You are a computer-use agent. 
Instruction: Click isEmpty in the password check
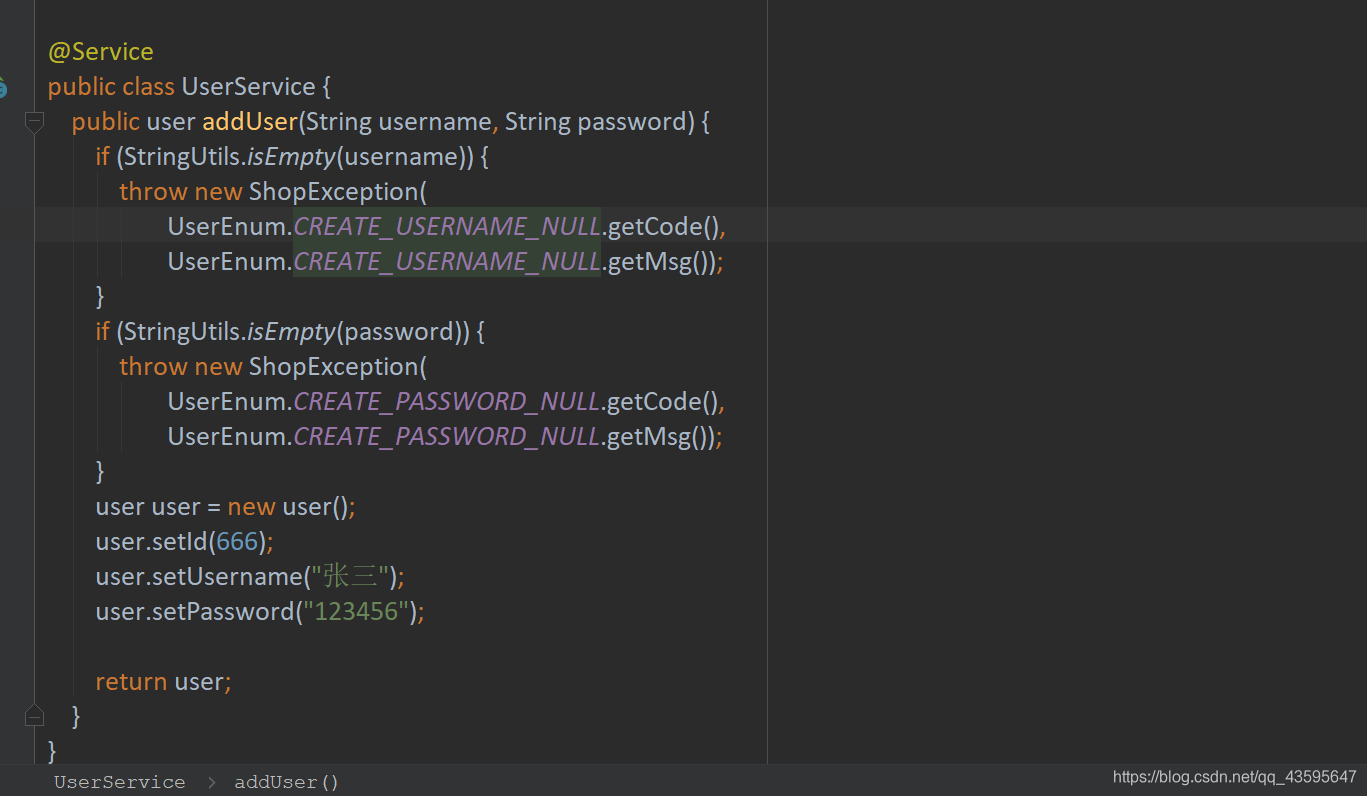(x=291, y=332)
